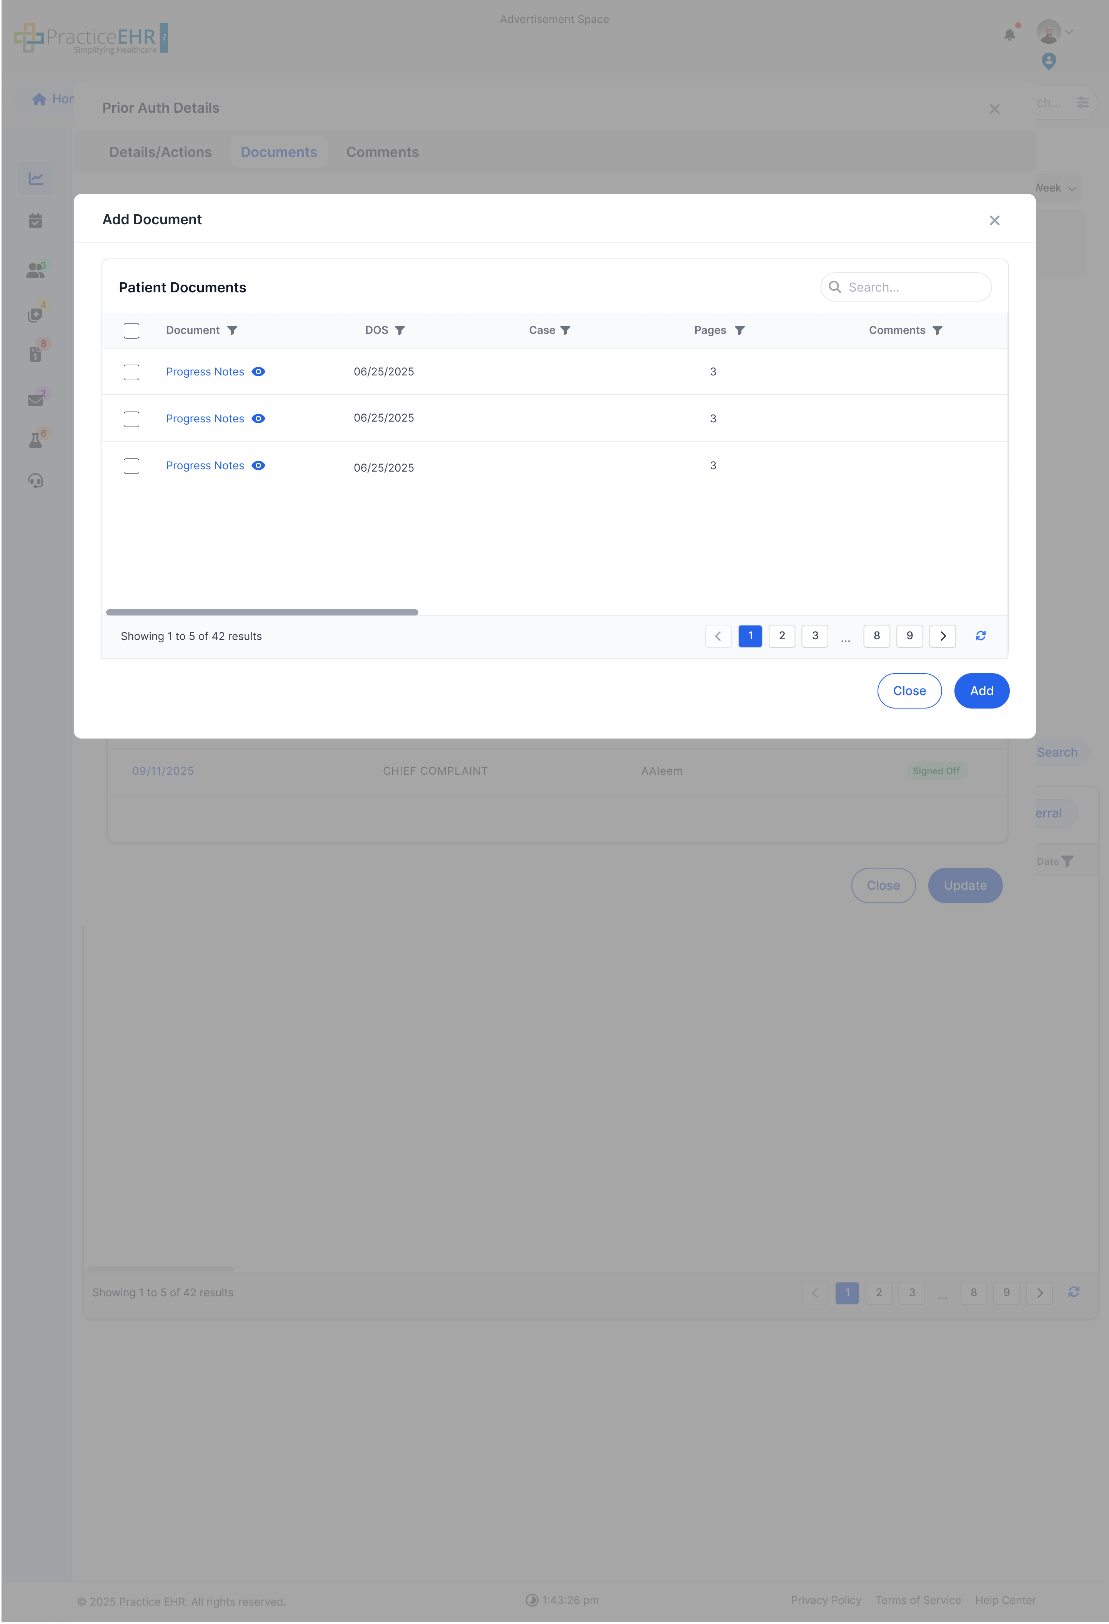Refresh the Patient Documents table
The width and height of the screenshot is (1109, 1624).
pos(981,636)
